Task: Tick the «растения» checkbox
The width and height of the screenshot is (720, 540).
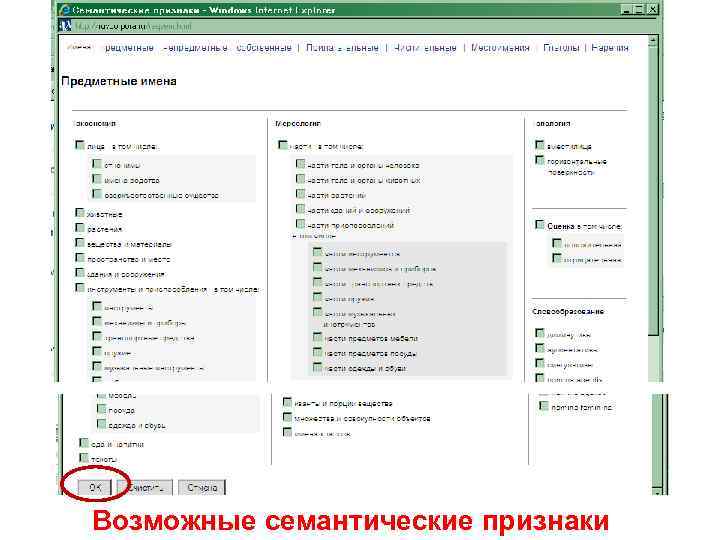Action: click(x=80, y=228)
